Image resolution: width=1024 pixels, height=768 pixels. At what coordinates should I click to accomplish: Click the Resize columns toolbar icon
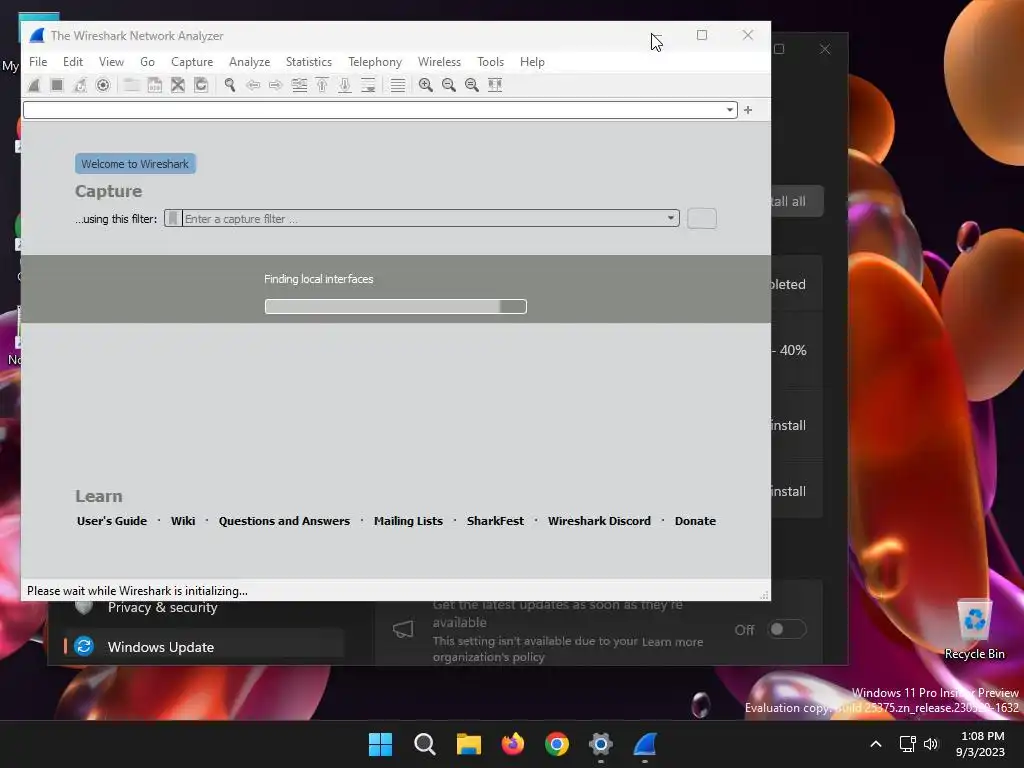495,85
